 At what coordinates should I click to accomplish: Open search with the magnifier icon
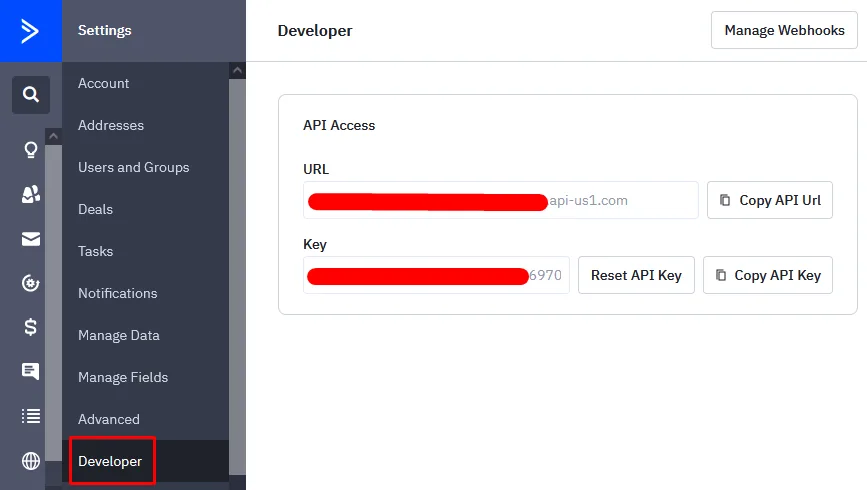point(31,95)
